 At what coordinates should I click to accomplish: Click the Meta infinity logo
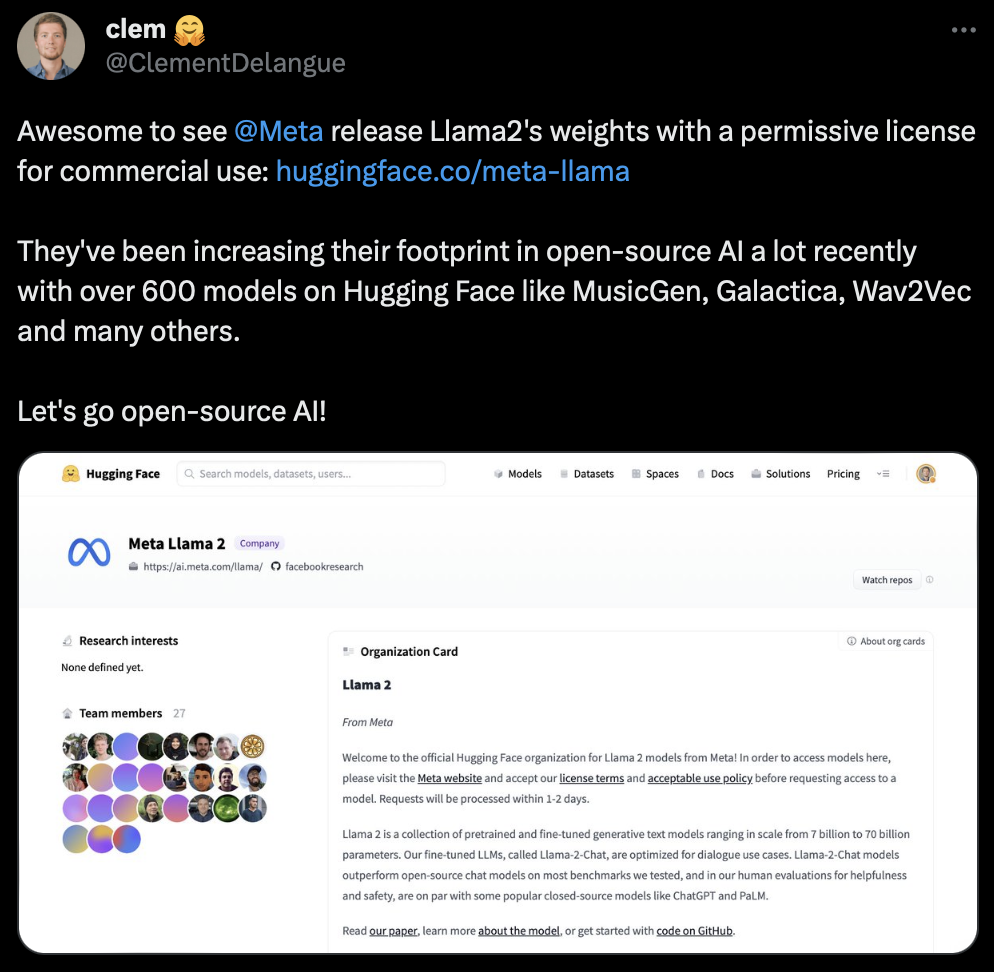click(x=89, y=552)
